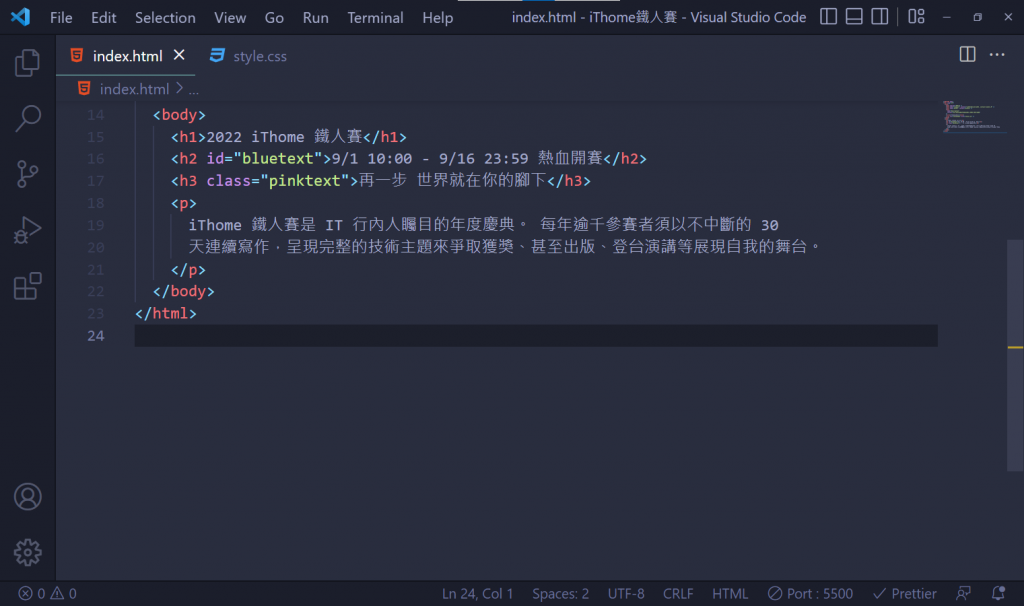Click the opening body tag on line 14
The width and height of the screenshot is (1024, 606).
(180, 115)
